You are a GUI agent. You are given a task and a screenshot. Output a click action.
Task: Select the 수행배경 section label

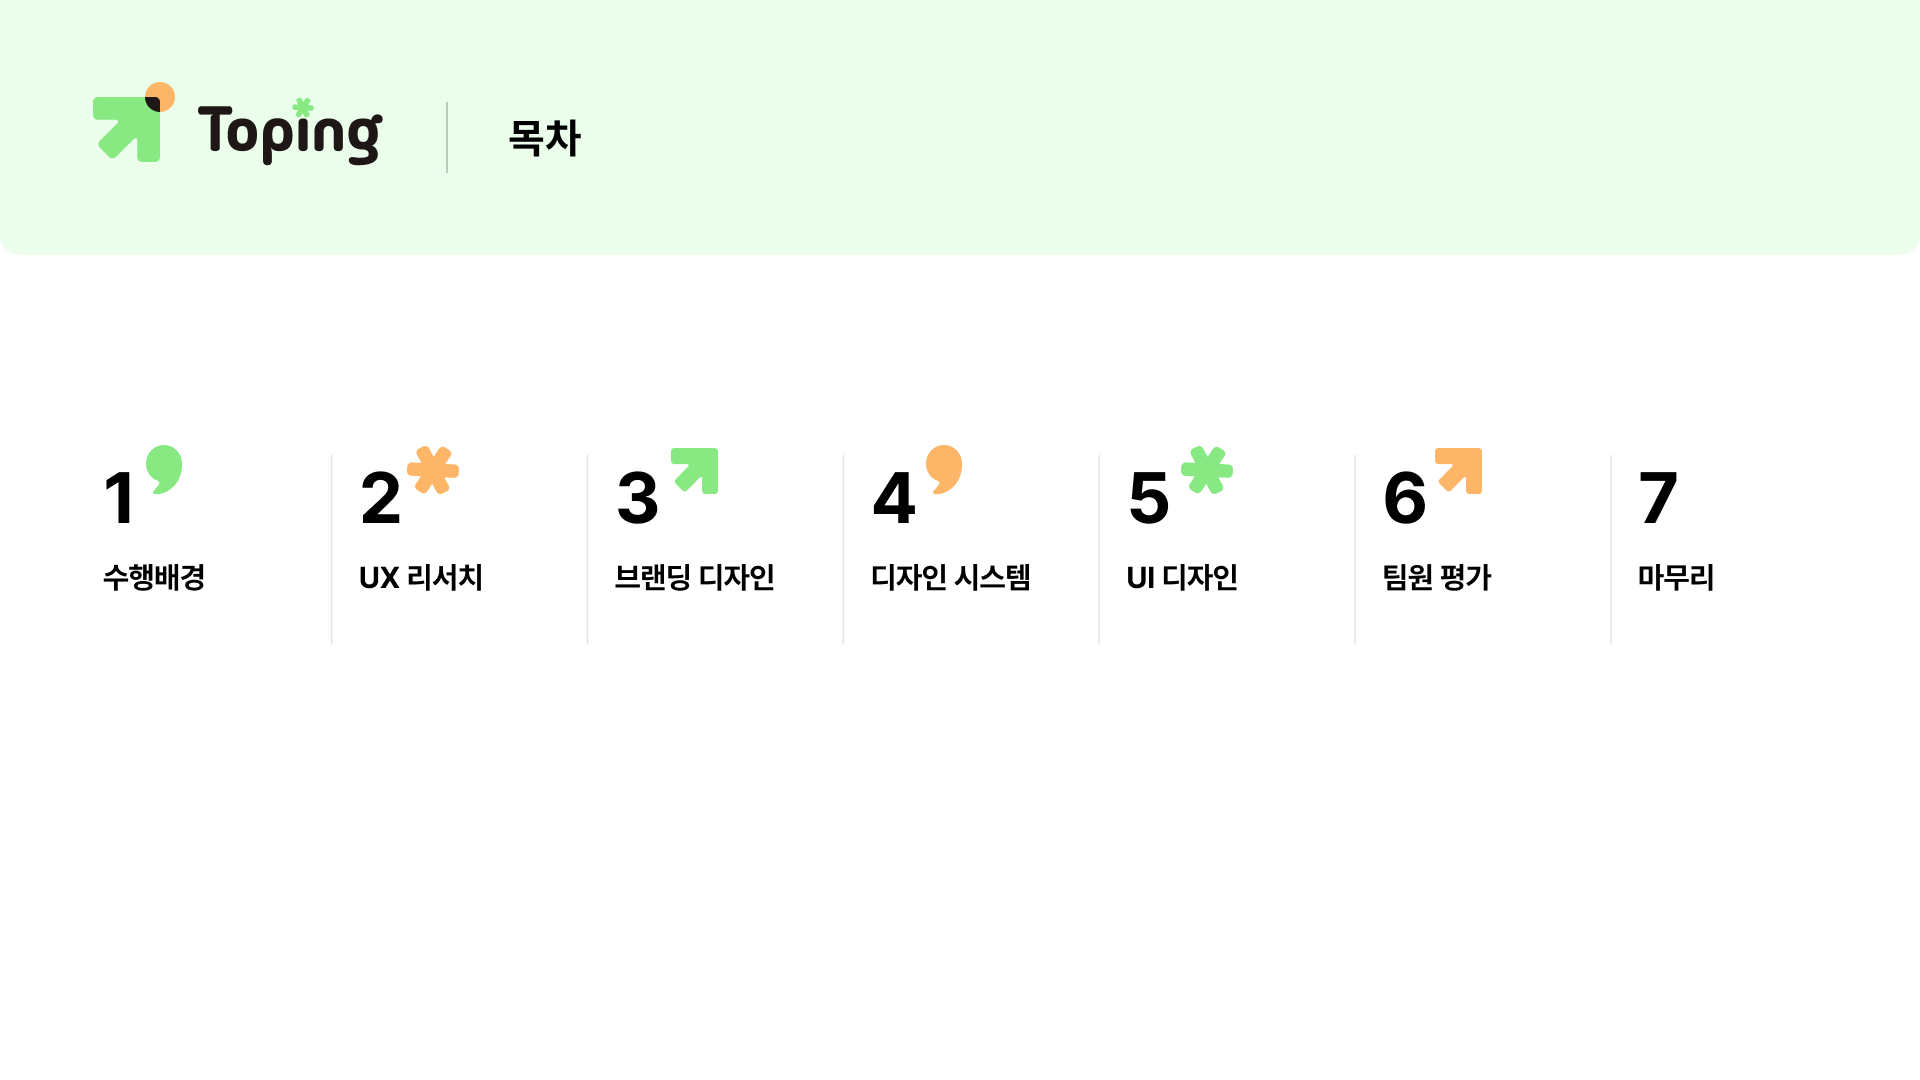[x=154, y=577]
